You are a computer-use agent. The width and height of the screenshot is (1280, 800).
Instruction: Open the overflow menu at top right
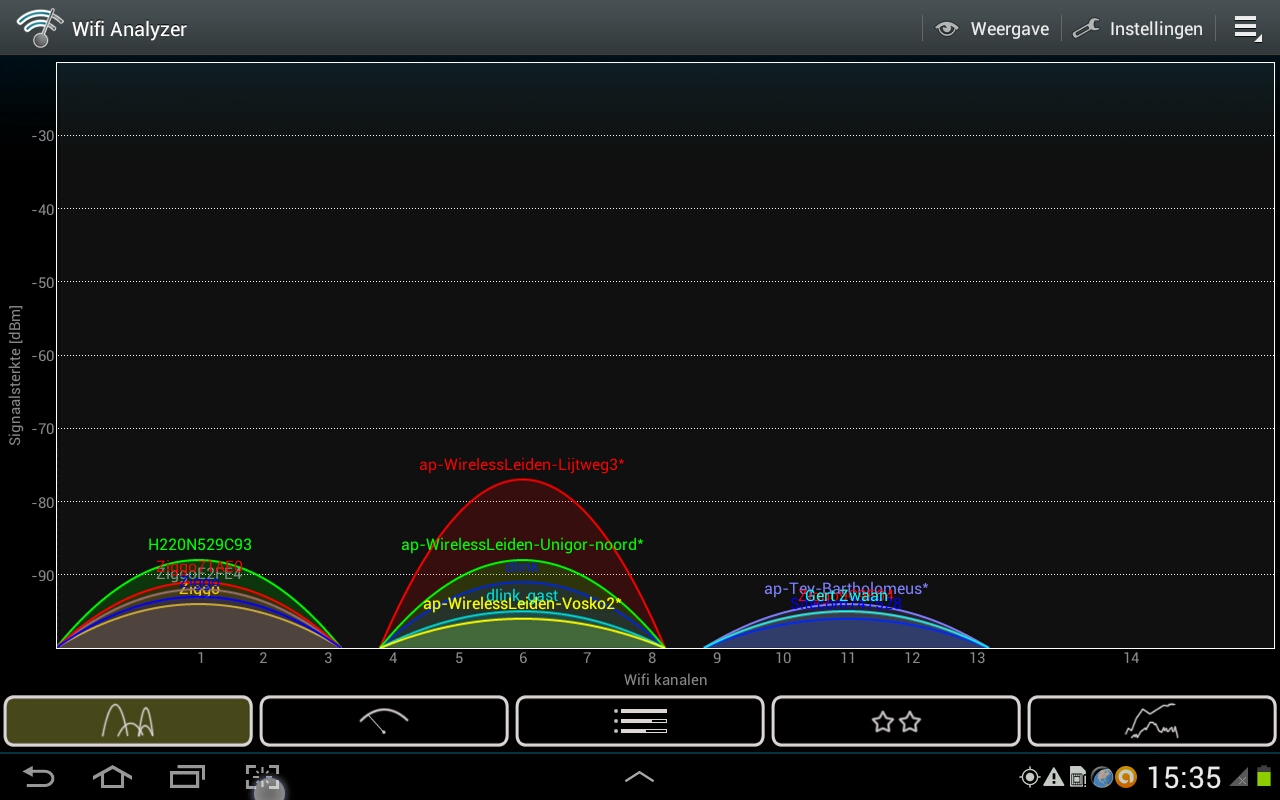click(1246, 28)
